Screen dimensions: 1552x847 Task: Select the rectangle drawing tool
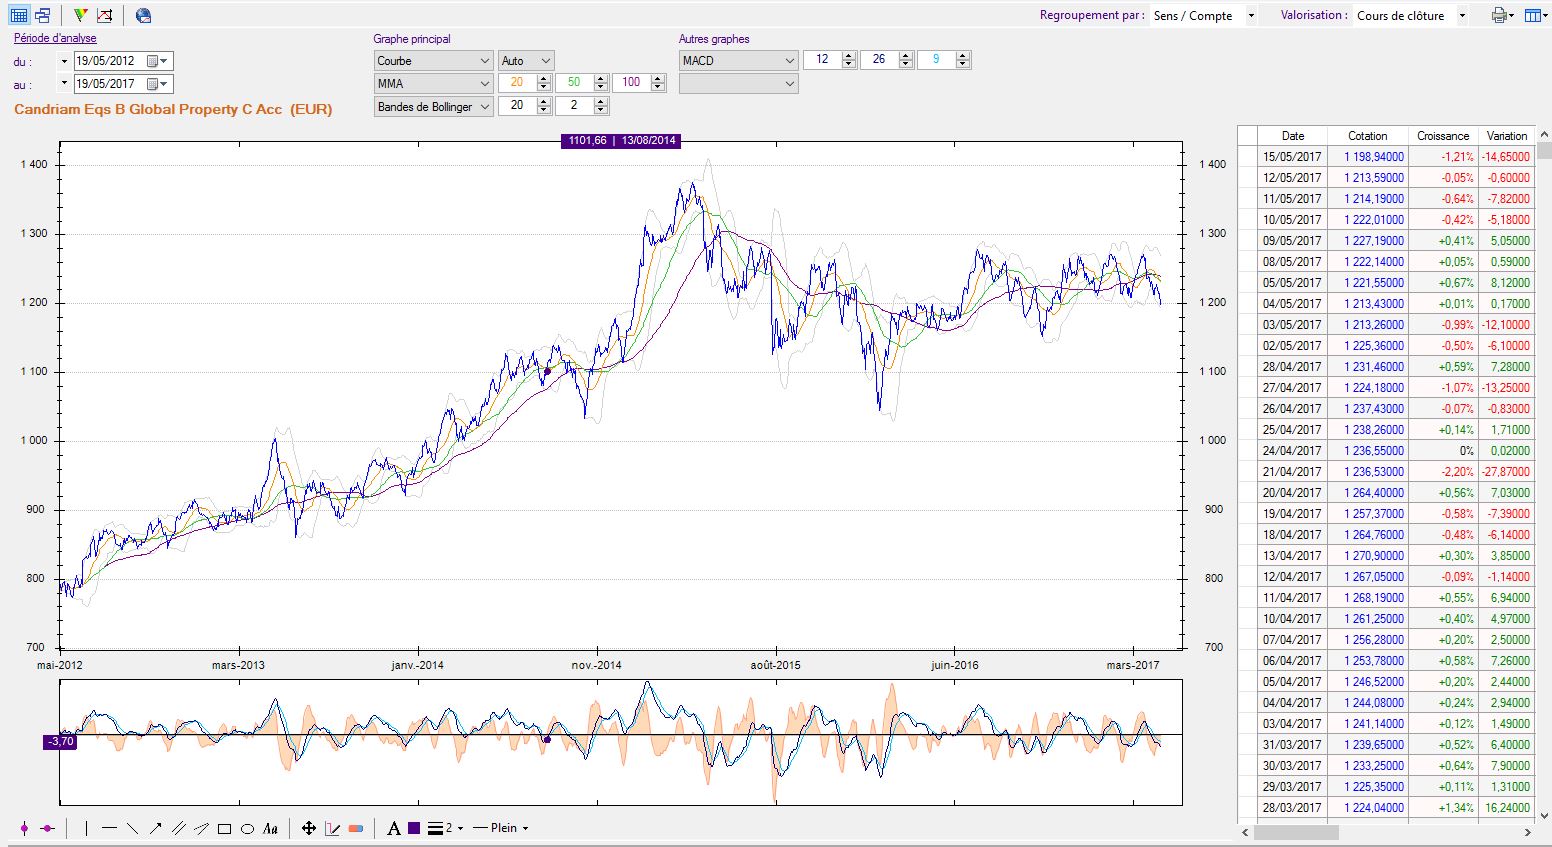(x=225, y=828)
